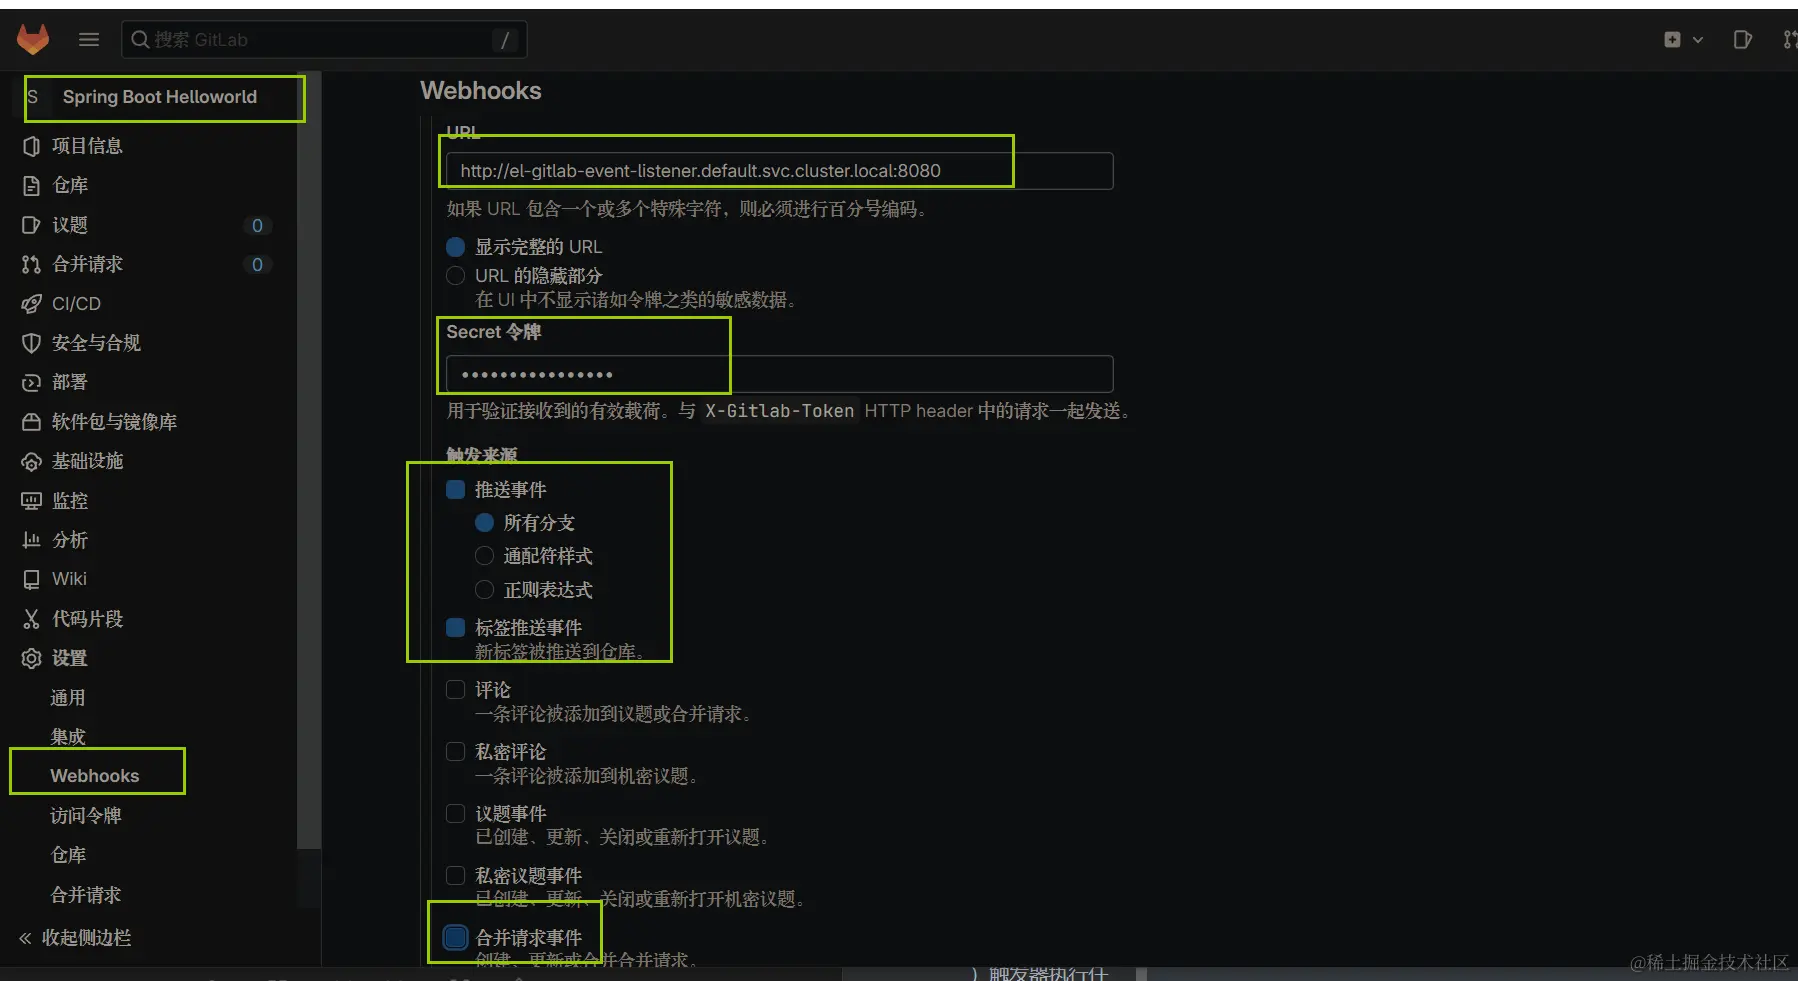Collapse sidebar via 收起侧边栏
The height and width of the screenshot is (981, 1798).
tap(76, 937)
